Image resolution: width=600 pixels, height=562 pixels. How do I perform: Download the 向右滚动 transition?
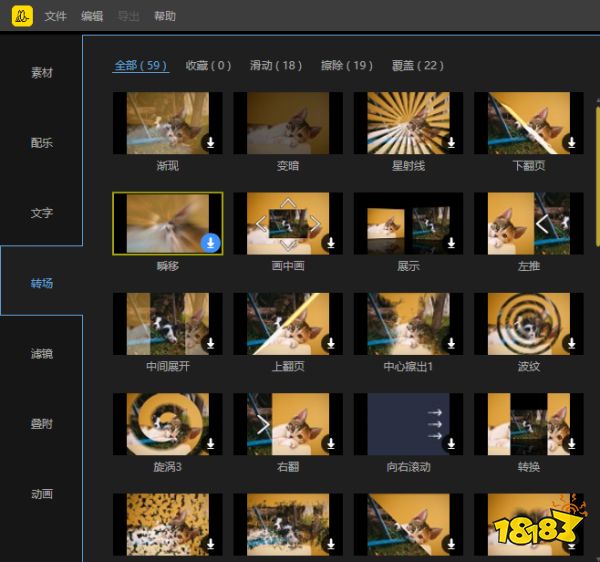click(451, 443)
